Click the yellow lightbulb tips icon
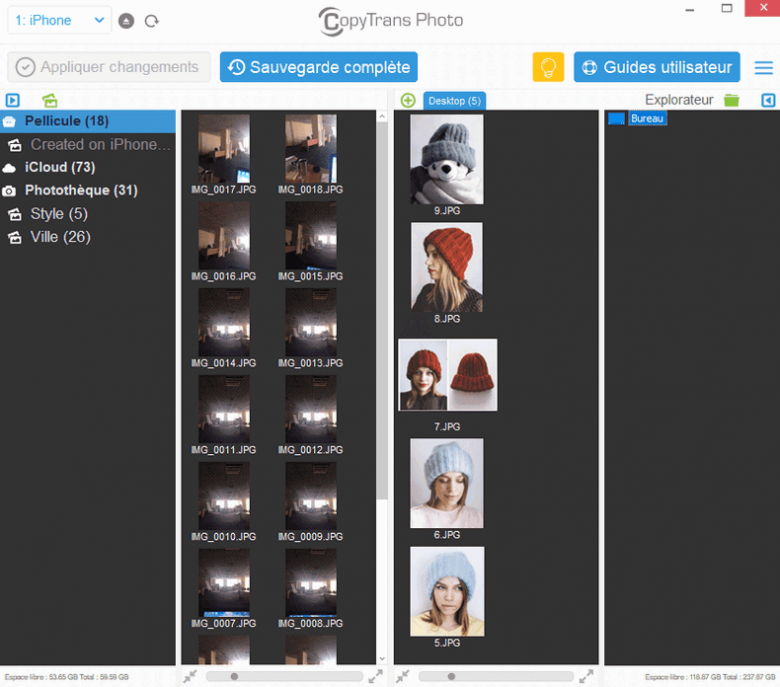This screenshot has height=687, width=780. point(548,68)
